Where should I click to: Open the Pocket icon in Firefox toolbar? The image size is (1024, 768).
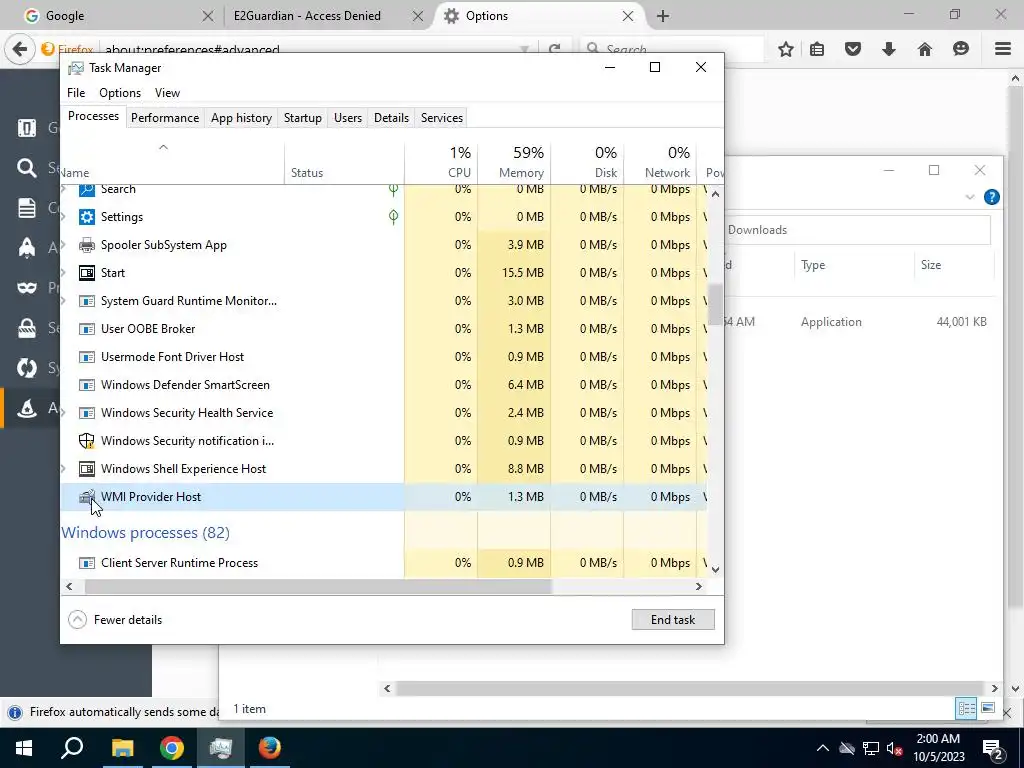(853, 49)
